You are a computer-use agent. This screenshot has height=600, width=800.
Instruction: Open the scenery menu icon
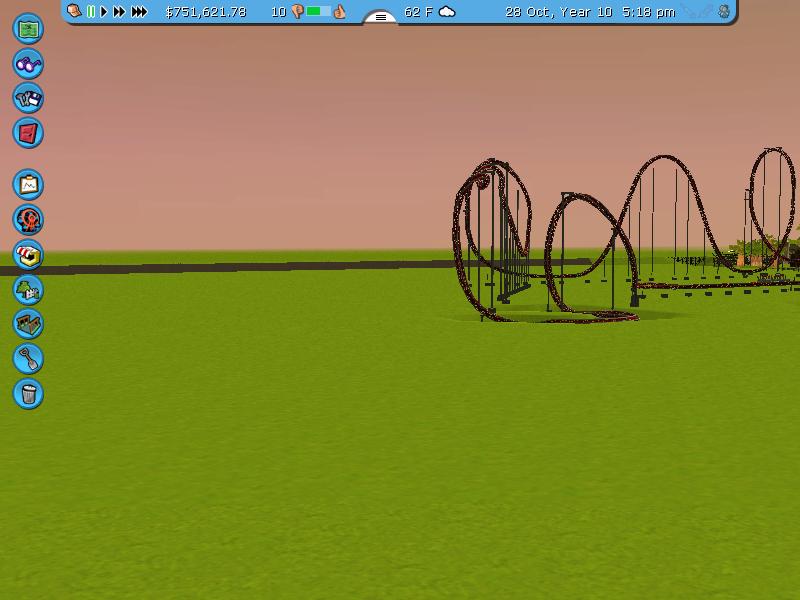click(x=28, y=289)
